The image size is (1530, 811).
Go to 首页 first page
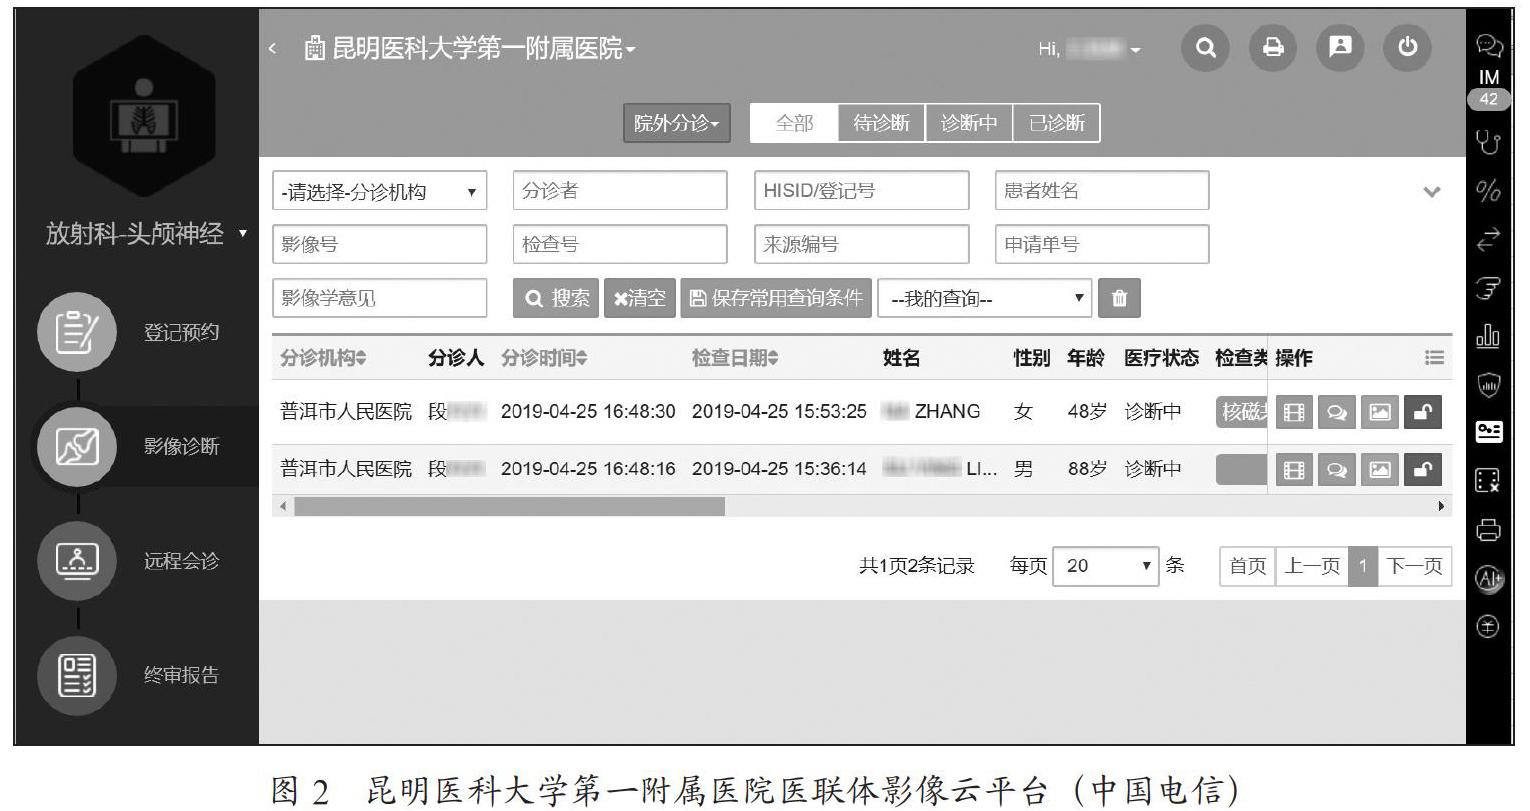pos(1247,566)
